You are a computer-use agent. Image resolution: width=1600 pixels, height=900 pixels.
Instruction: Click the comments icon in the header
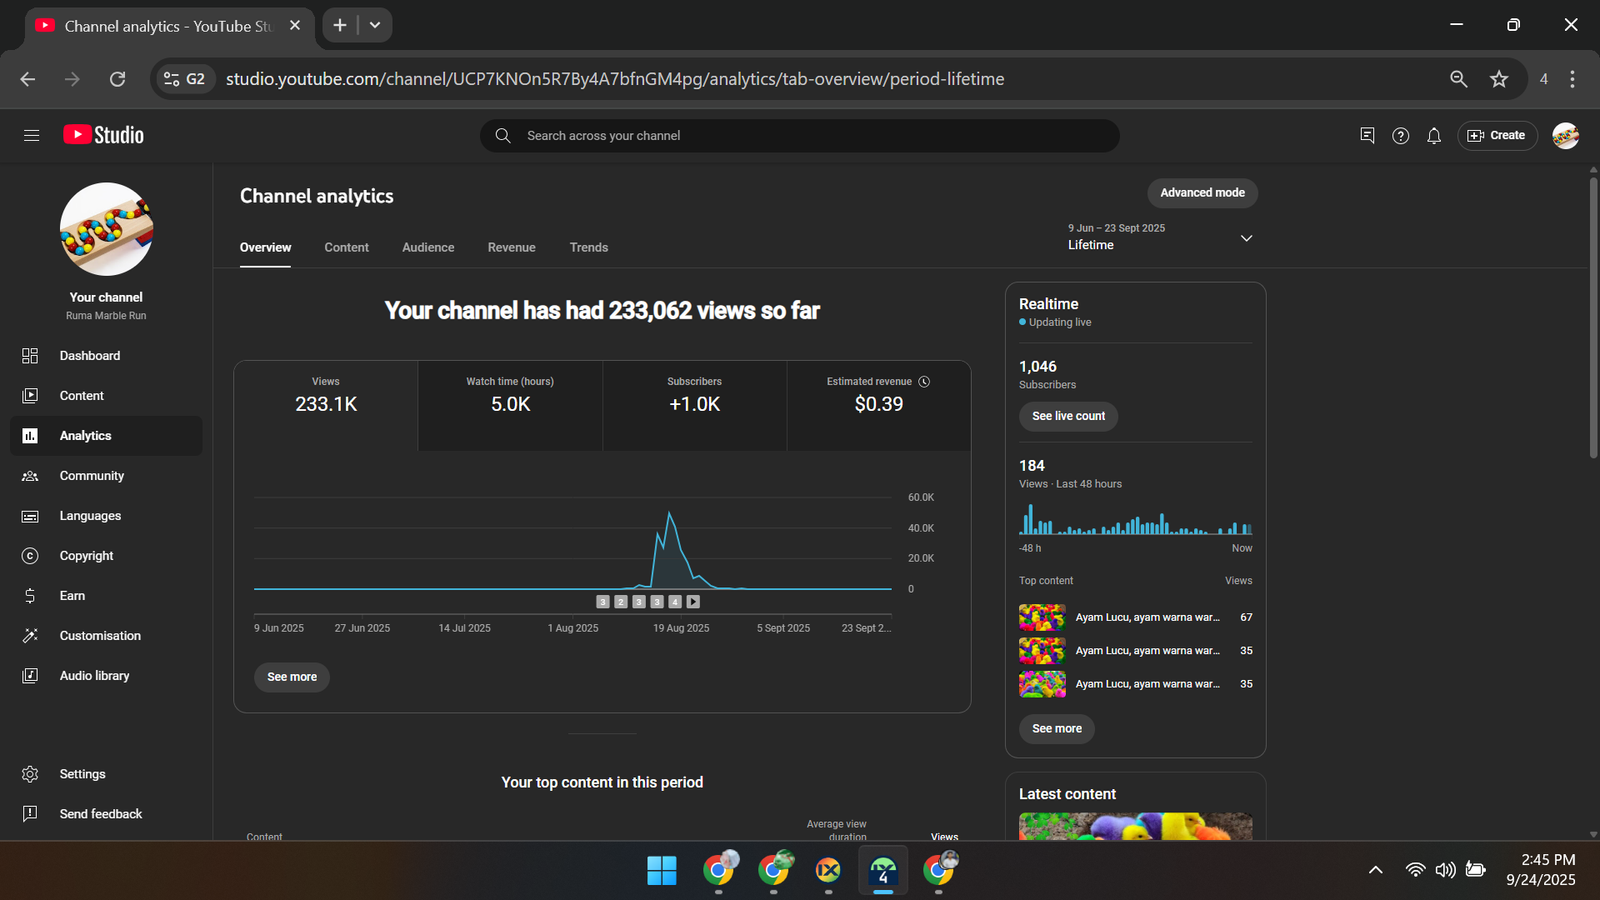[x=1367, y=135]
